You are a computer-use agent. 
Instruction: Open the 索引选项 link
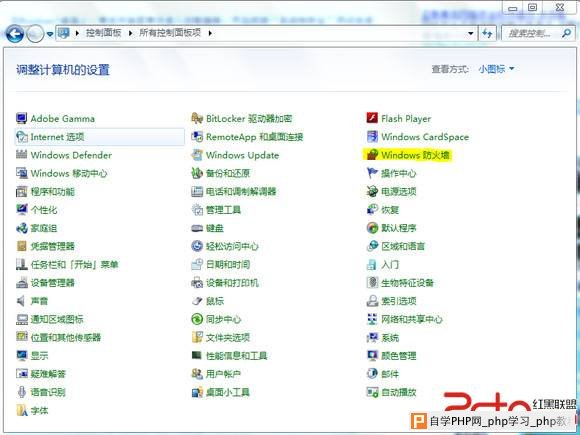pyautogui.click(x=399, y=301)
